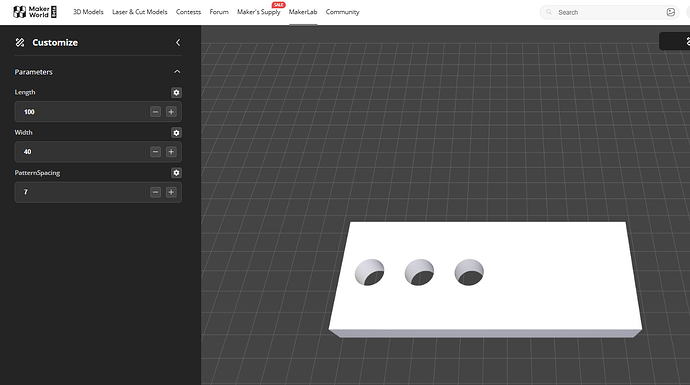Screen dimensions: 690x385
Task: Click the Customize pencil-ruler icon
Action: tap(20, 43)
